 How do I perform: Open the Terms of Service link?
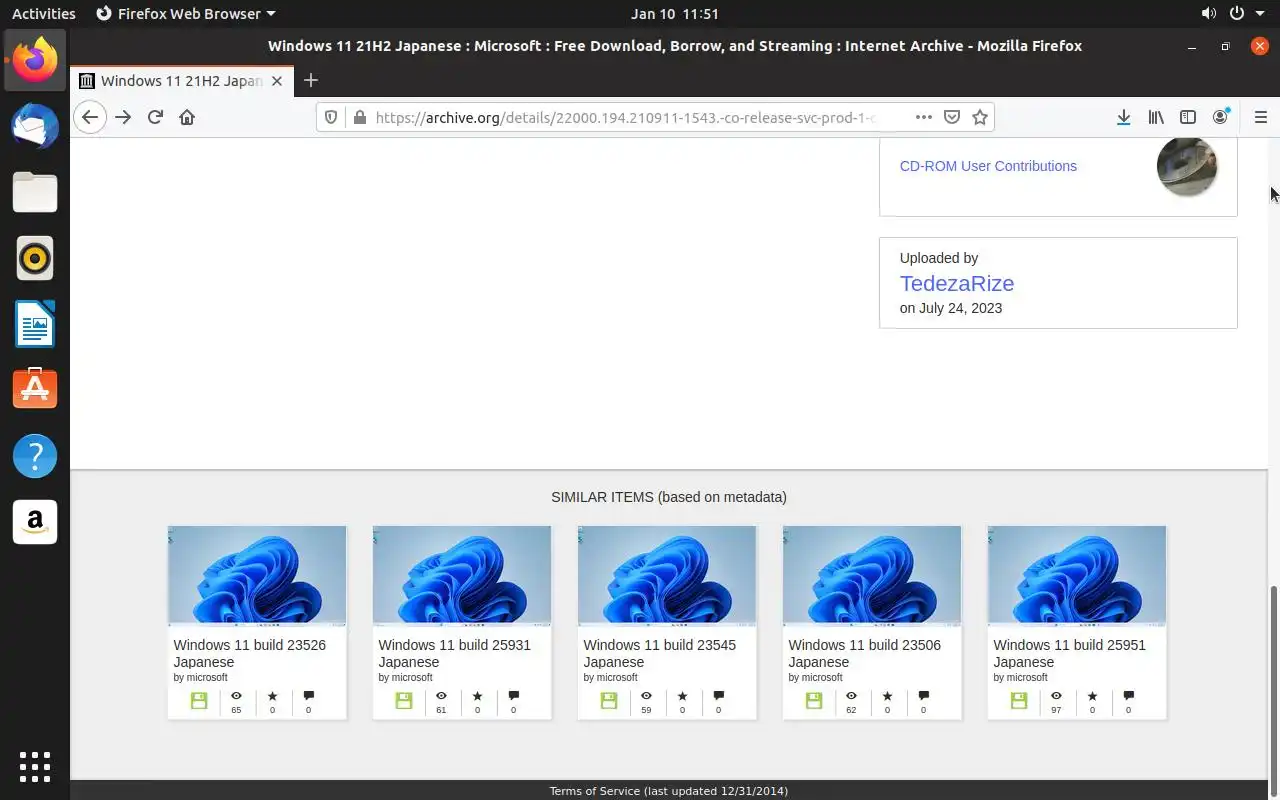594,791
